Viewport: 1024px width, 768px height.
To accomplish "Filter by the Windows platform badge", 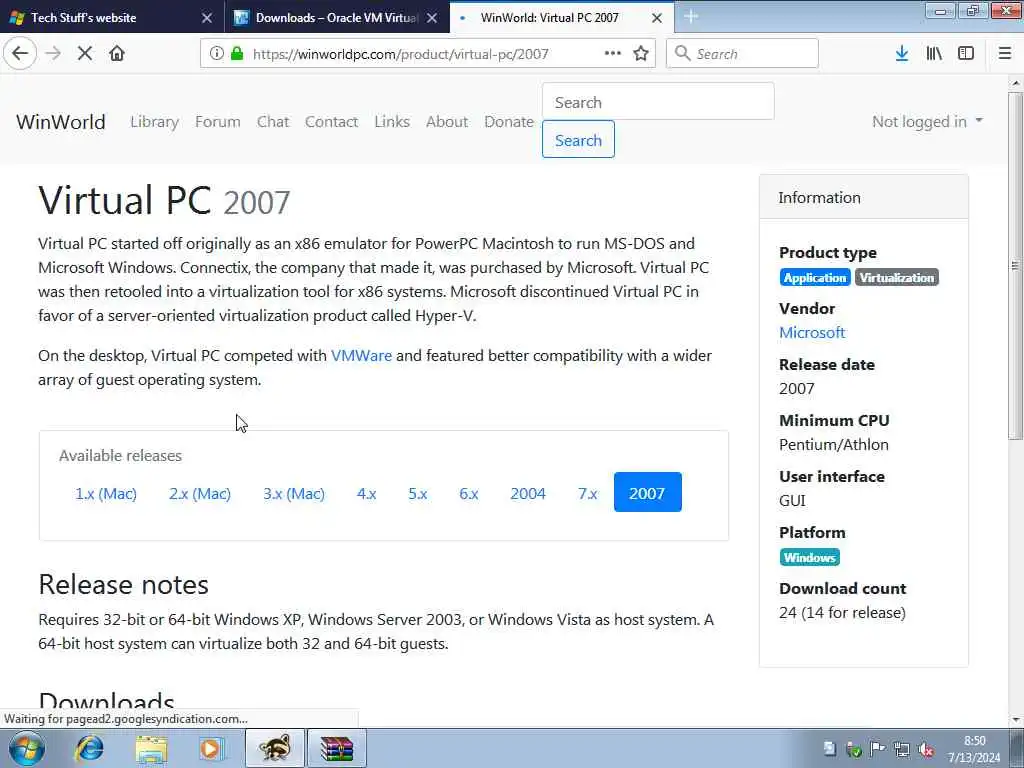I will 809,557.
